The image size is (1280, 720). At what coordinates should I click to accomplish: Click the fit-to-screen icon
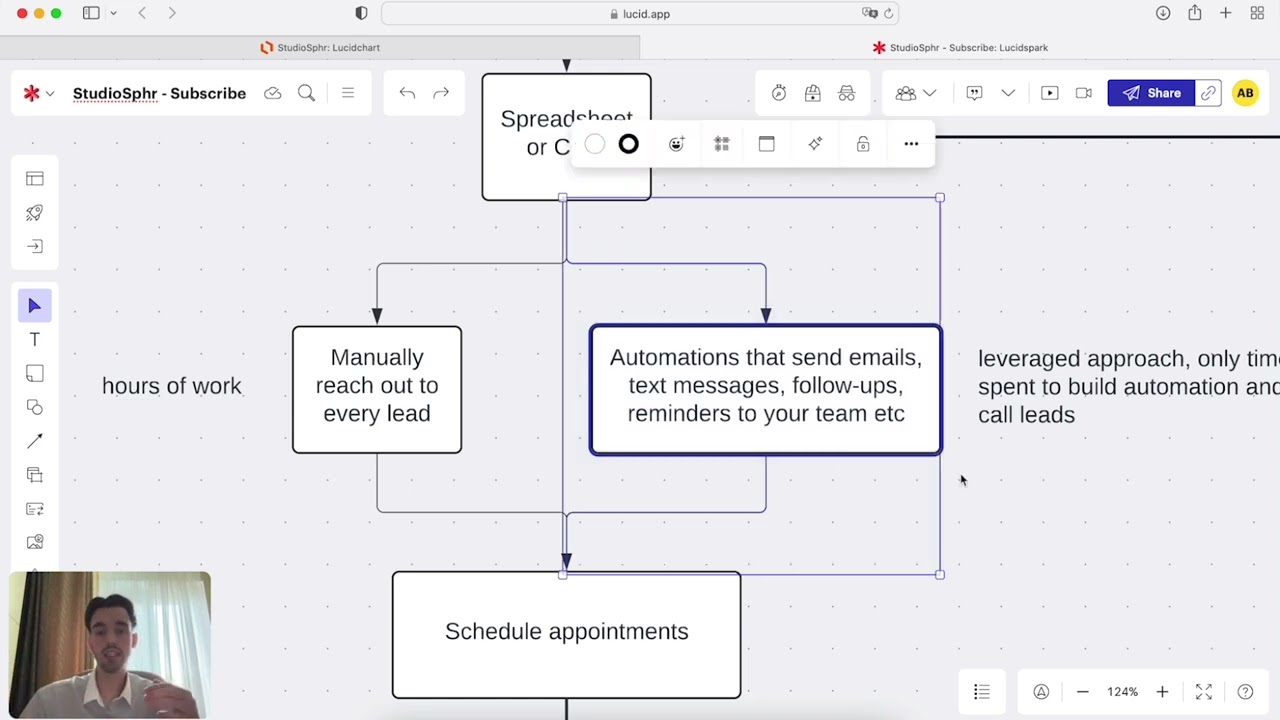coord(1204,692)
